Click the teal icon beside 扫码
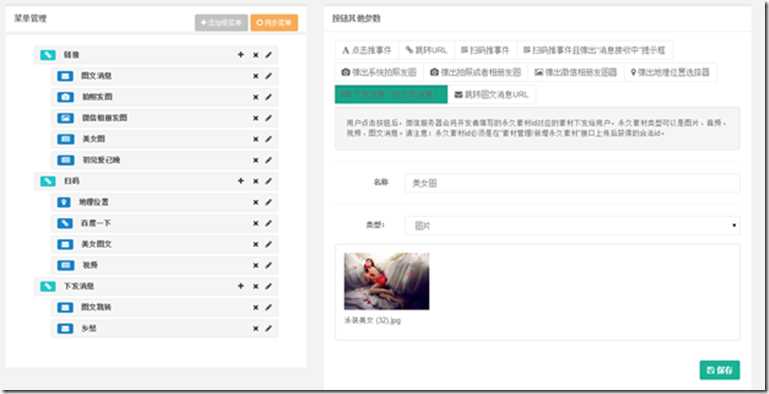 click(x=48, y=181)
